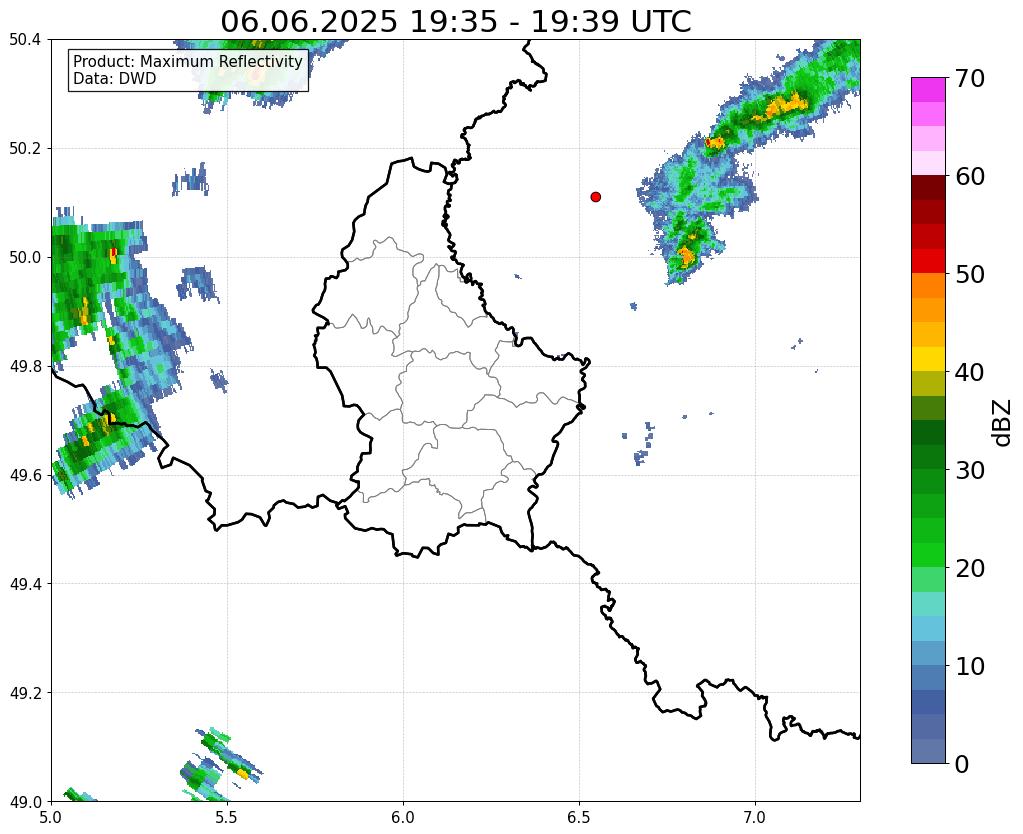Click the light blue 10 dBZ colorbar band

coord(928,653)
